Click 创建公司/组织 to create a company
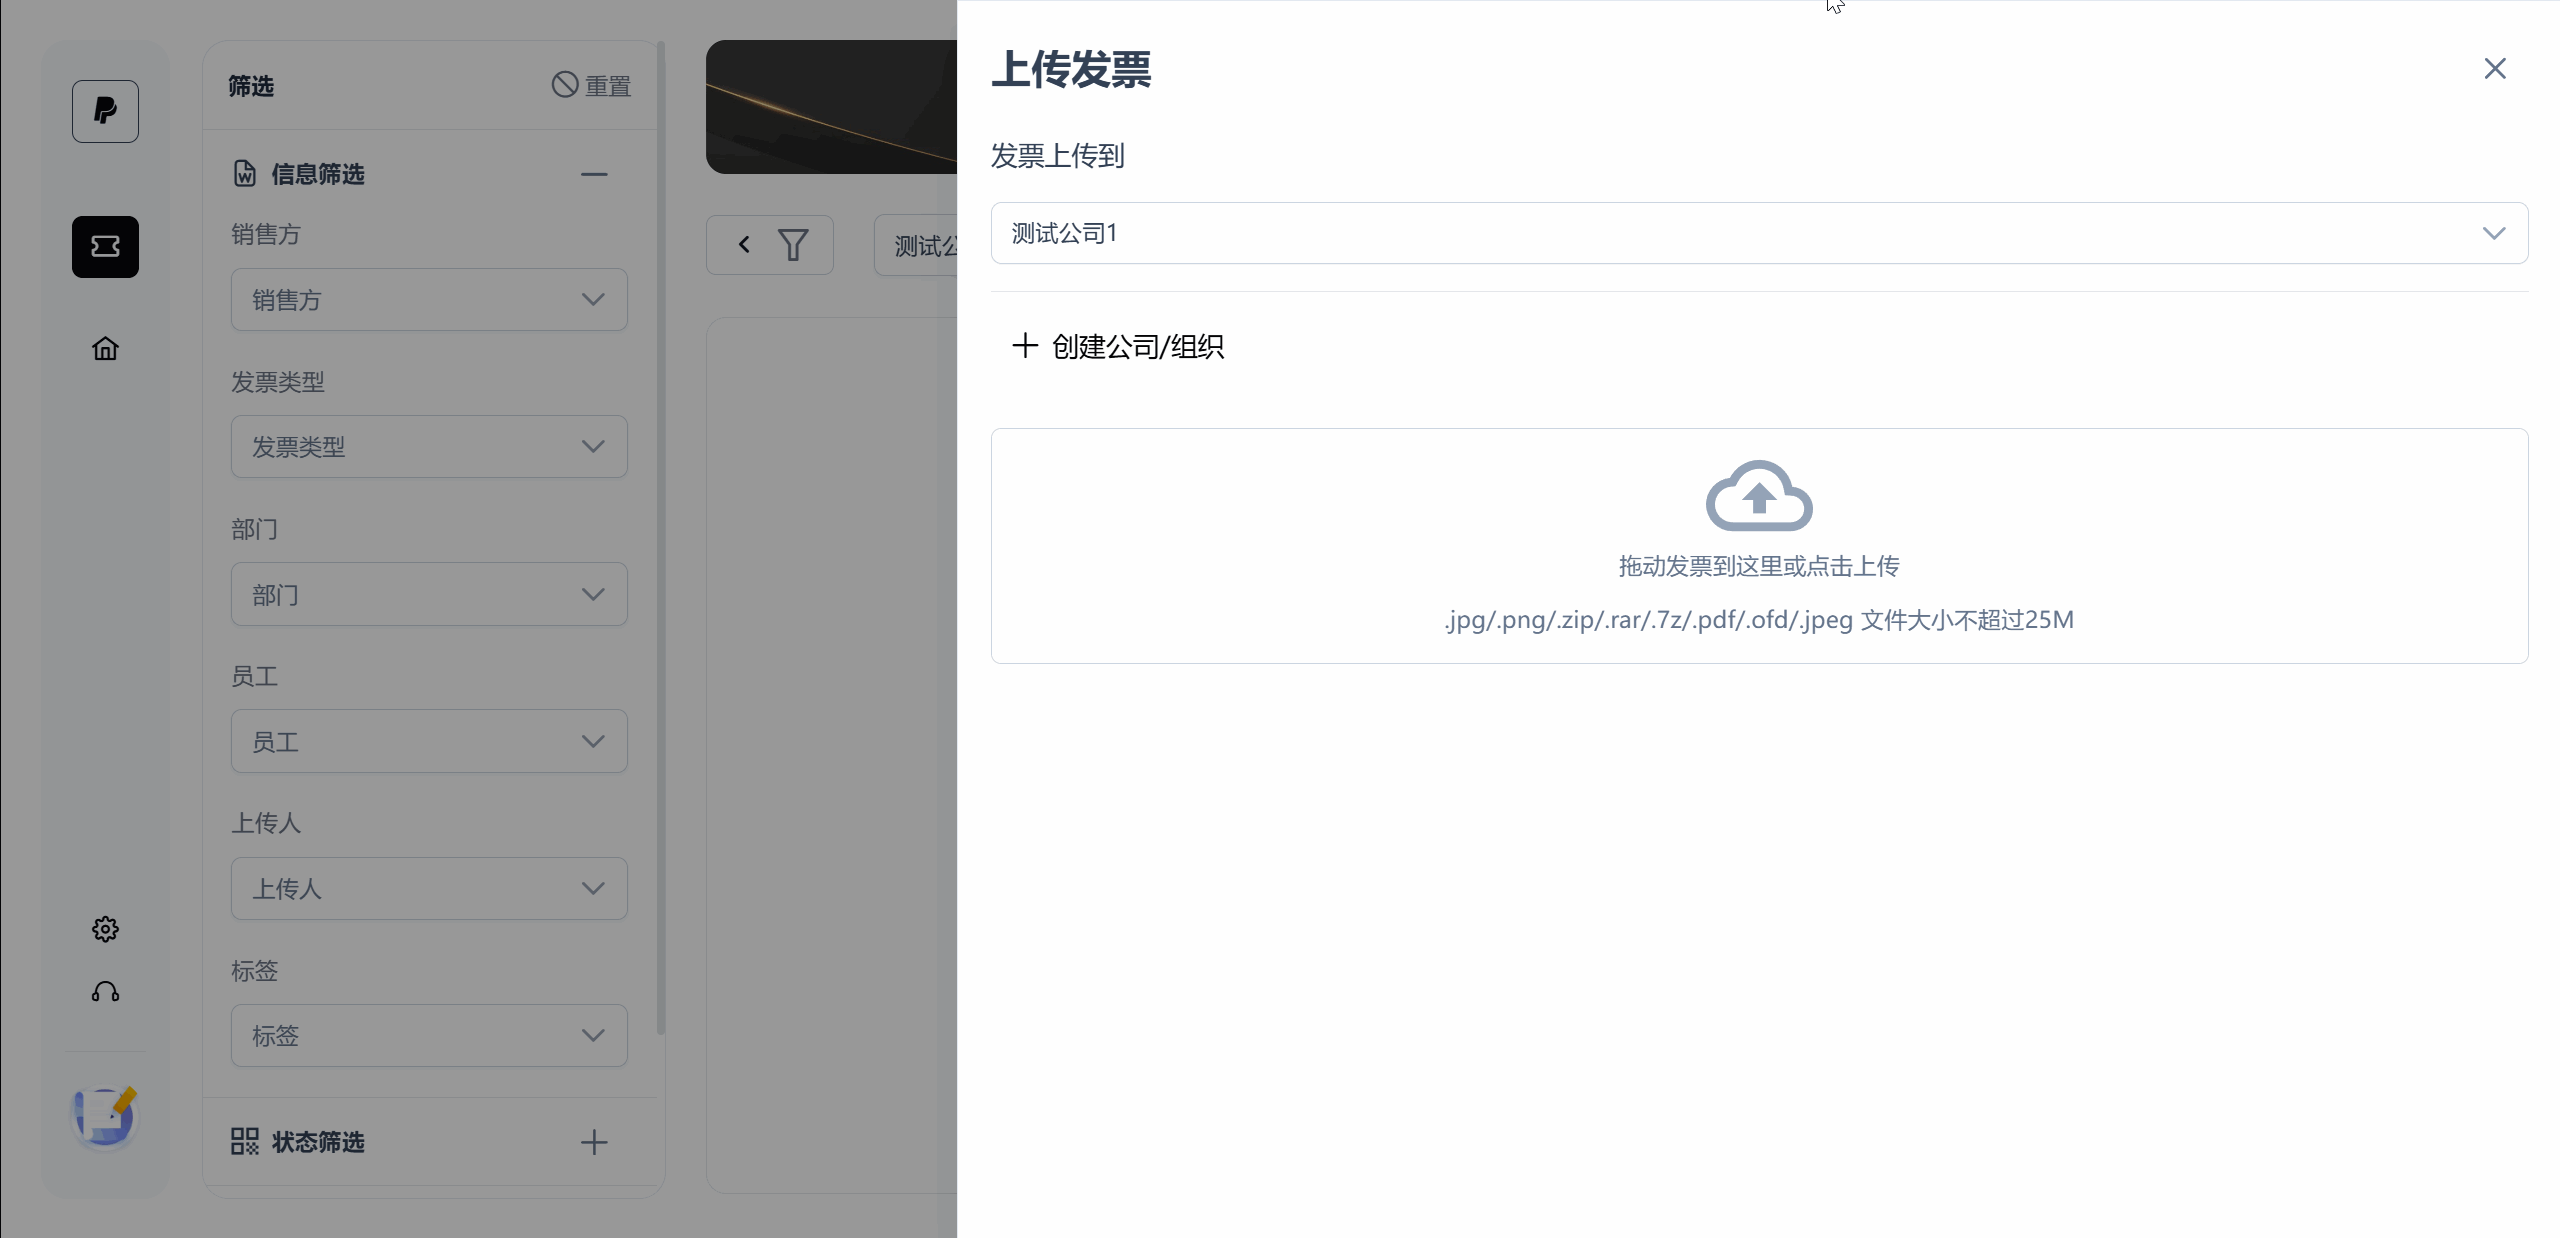Viewport: 2560px width, 1238px height. [1118, 346]
